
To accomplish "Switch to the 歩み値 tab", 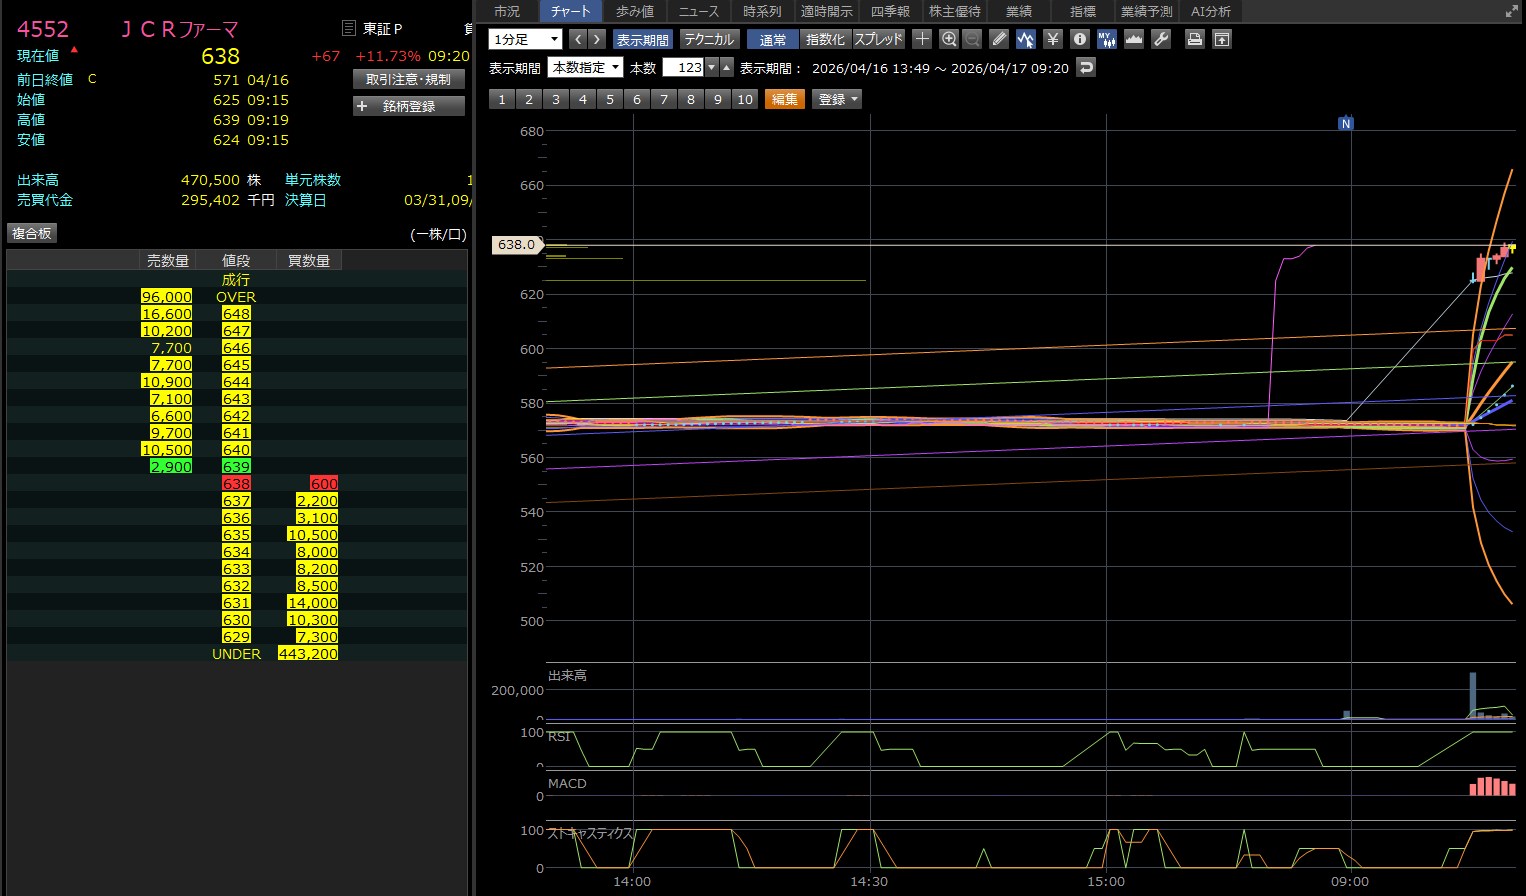I will click(x=635, y=11).
